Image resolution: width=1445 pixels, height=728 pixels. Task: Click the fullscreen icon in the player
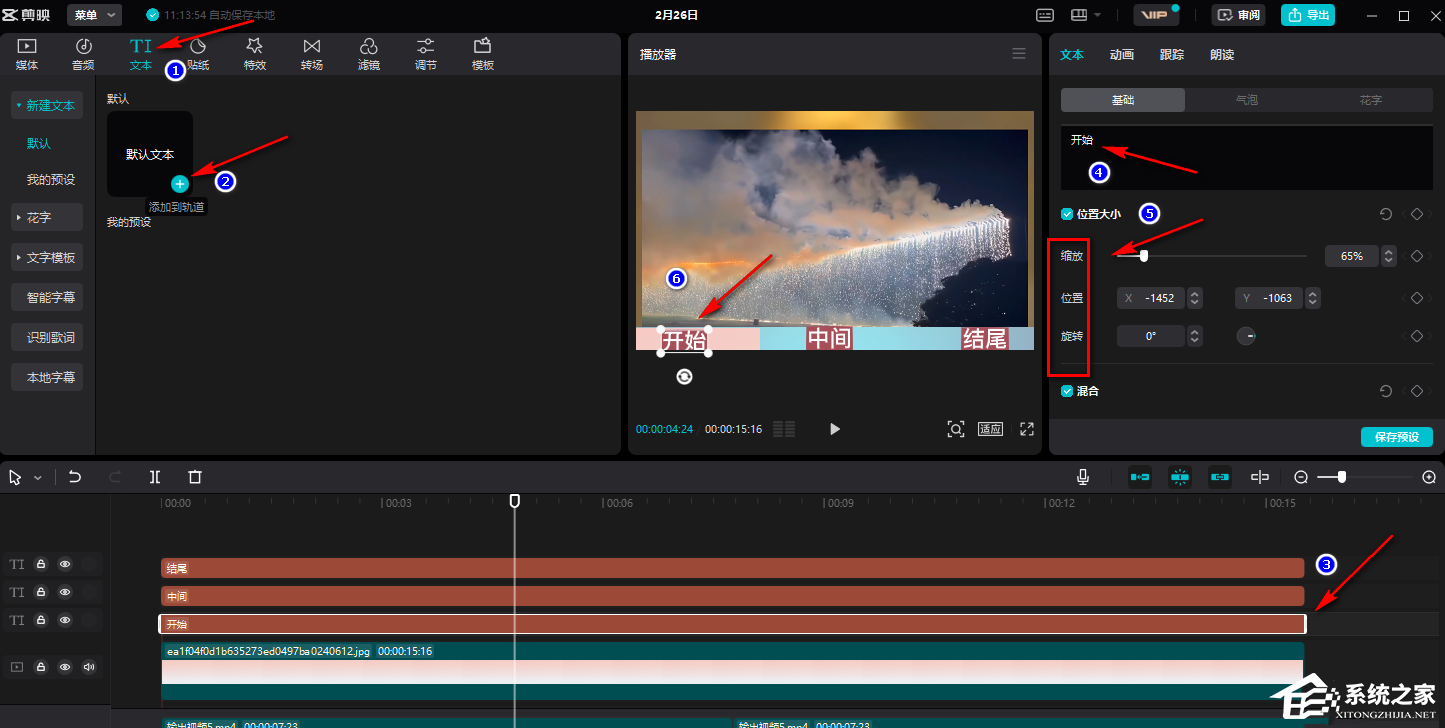pos(1026,429)
